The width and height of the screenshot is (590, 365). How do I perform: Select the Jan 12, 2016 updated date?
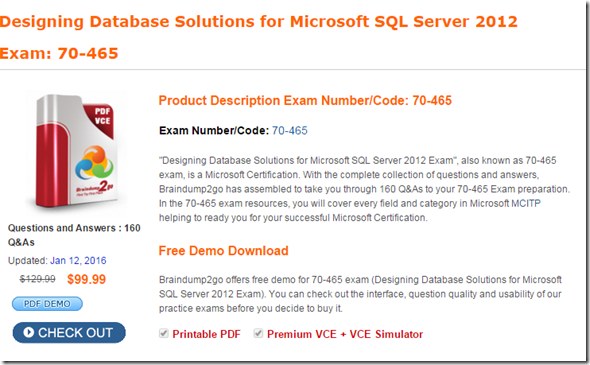78,260
